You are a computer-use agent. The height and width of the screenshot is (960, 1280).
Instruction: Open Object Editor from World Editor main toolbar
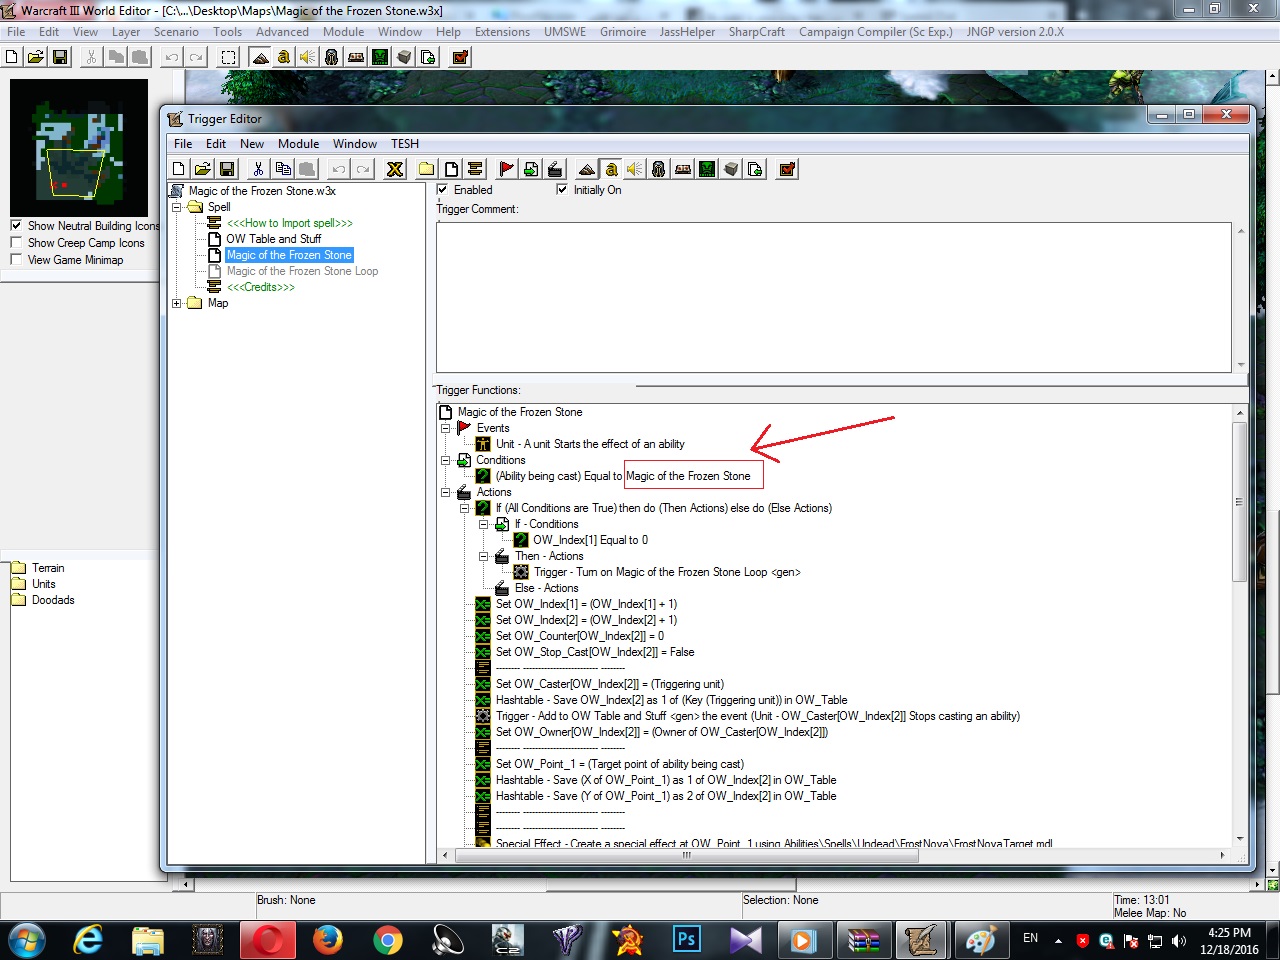click(x=331, y=57)
